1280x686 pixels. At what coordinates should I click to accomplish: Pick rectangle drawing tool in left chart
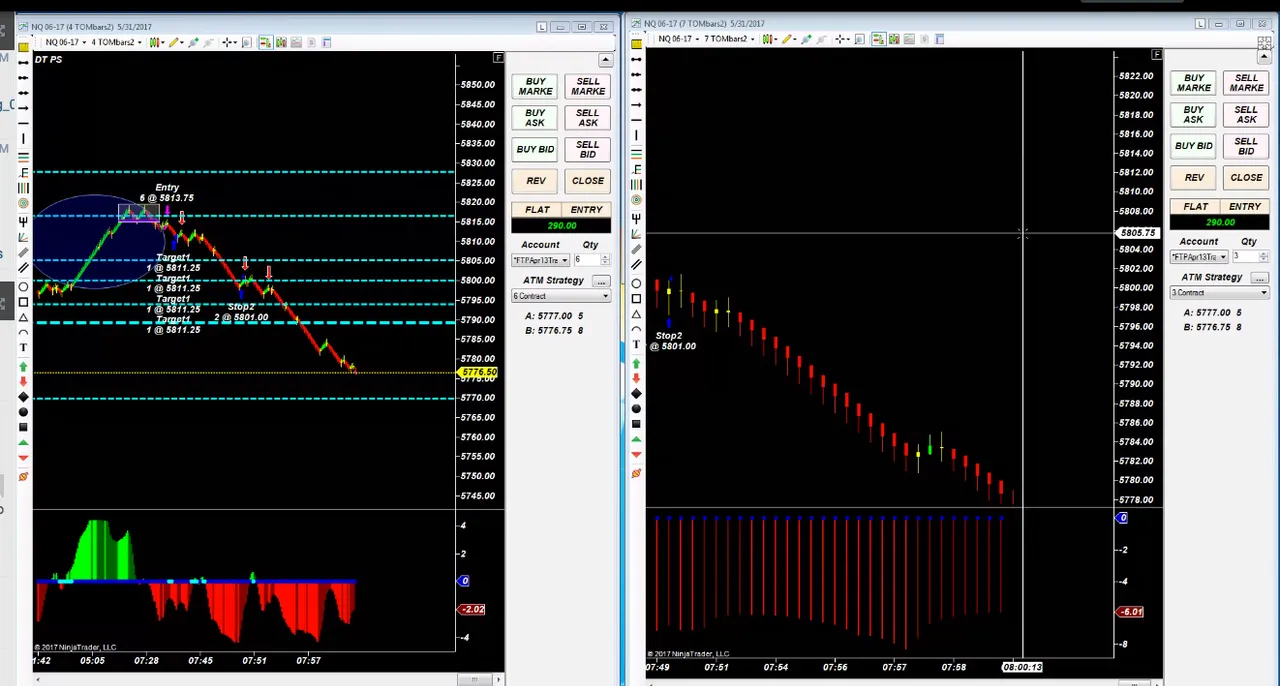click(x=24, y=301)
